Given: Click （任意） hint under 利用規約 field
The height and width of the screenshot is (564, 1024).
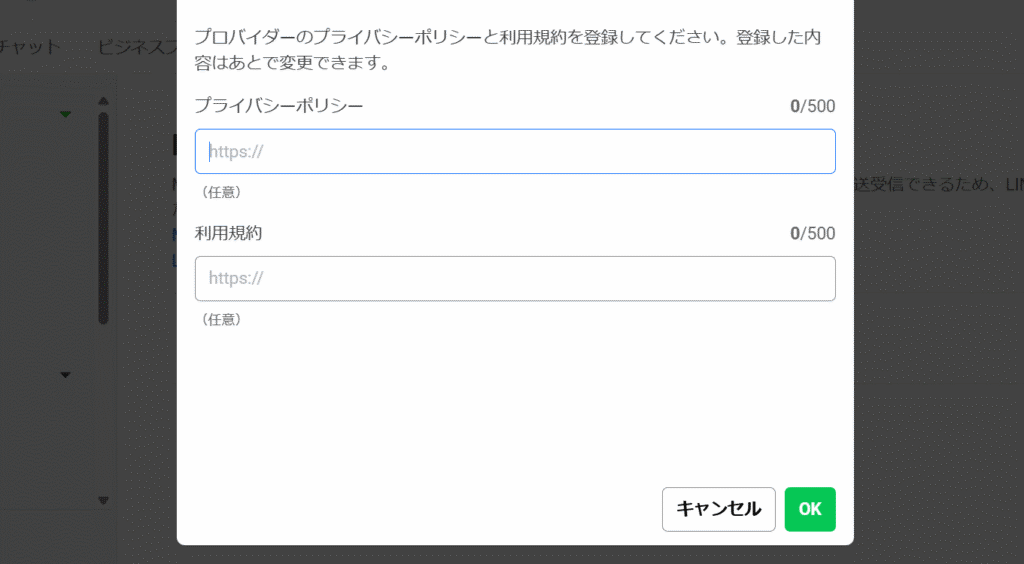Looking at the screenshot, I should click(x=221, y=319).
